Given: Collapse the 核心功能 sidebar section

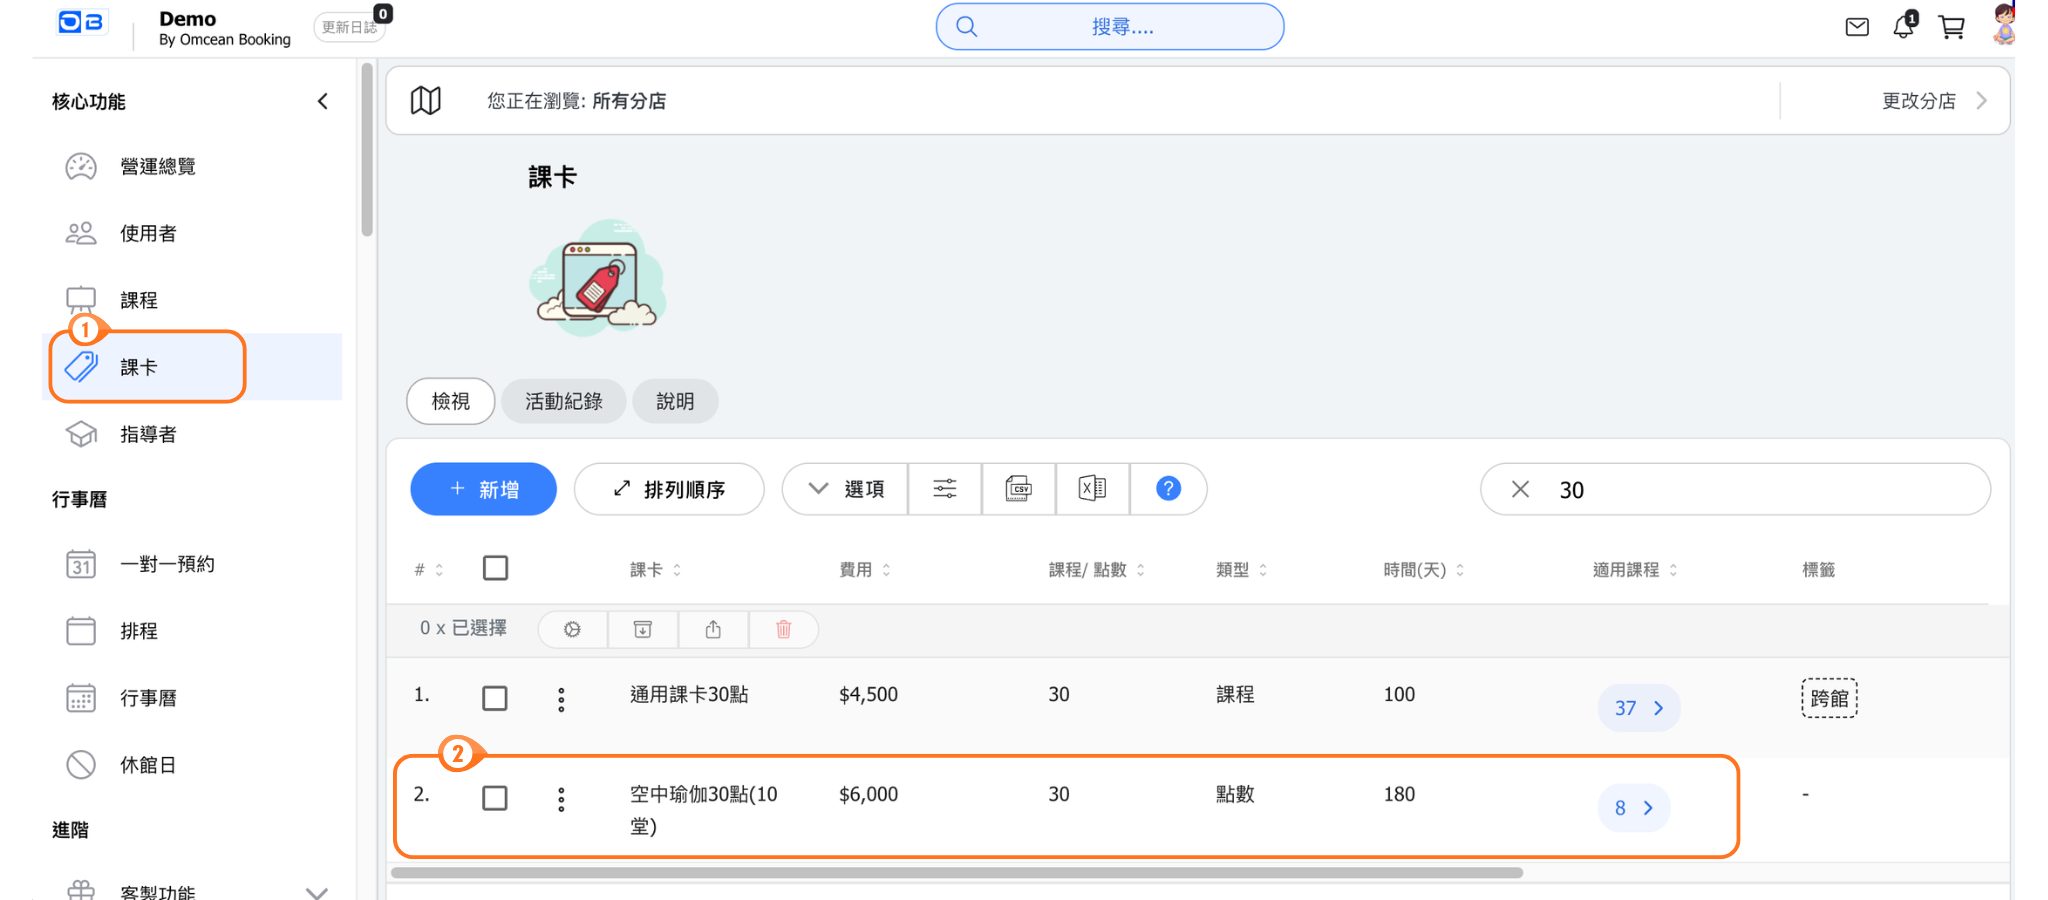Looking at the screenshot, I should 322,101.
